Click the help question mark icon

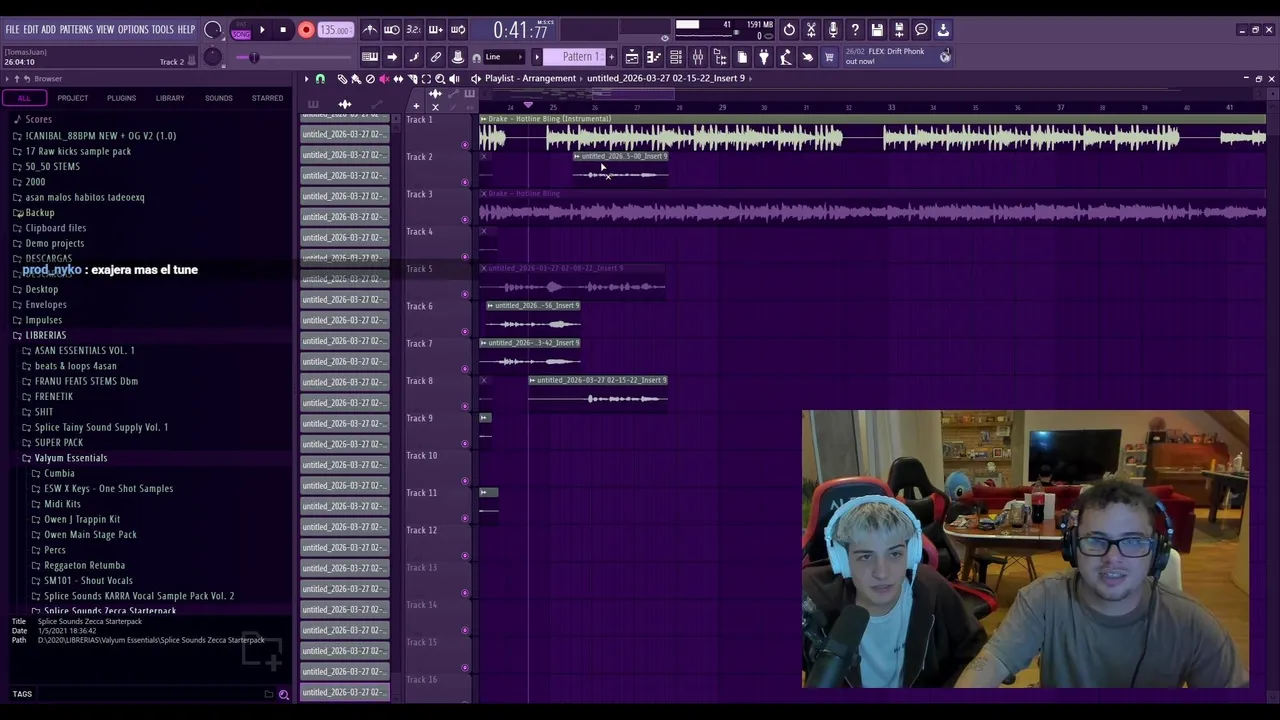pos(855,30)
